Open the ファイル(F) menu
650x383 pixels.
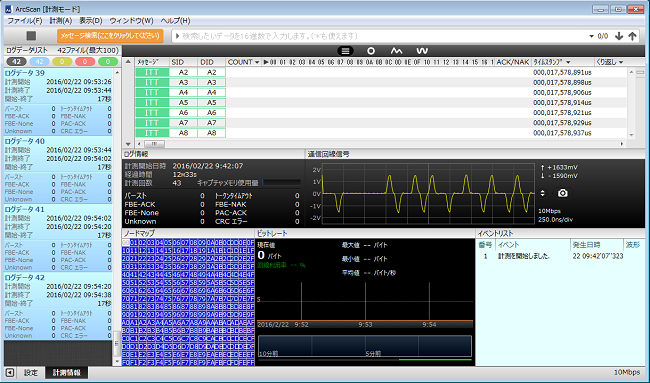[25, 20]
